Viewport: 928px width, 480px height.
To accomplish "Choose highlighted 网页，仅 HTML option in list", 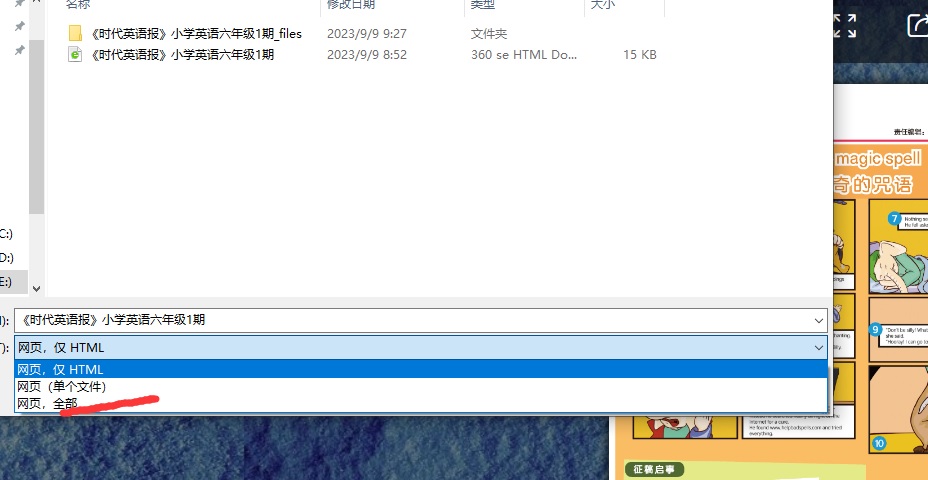I will [421, 369].
